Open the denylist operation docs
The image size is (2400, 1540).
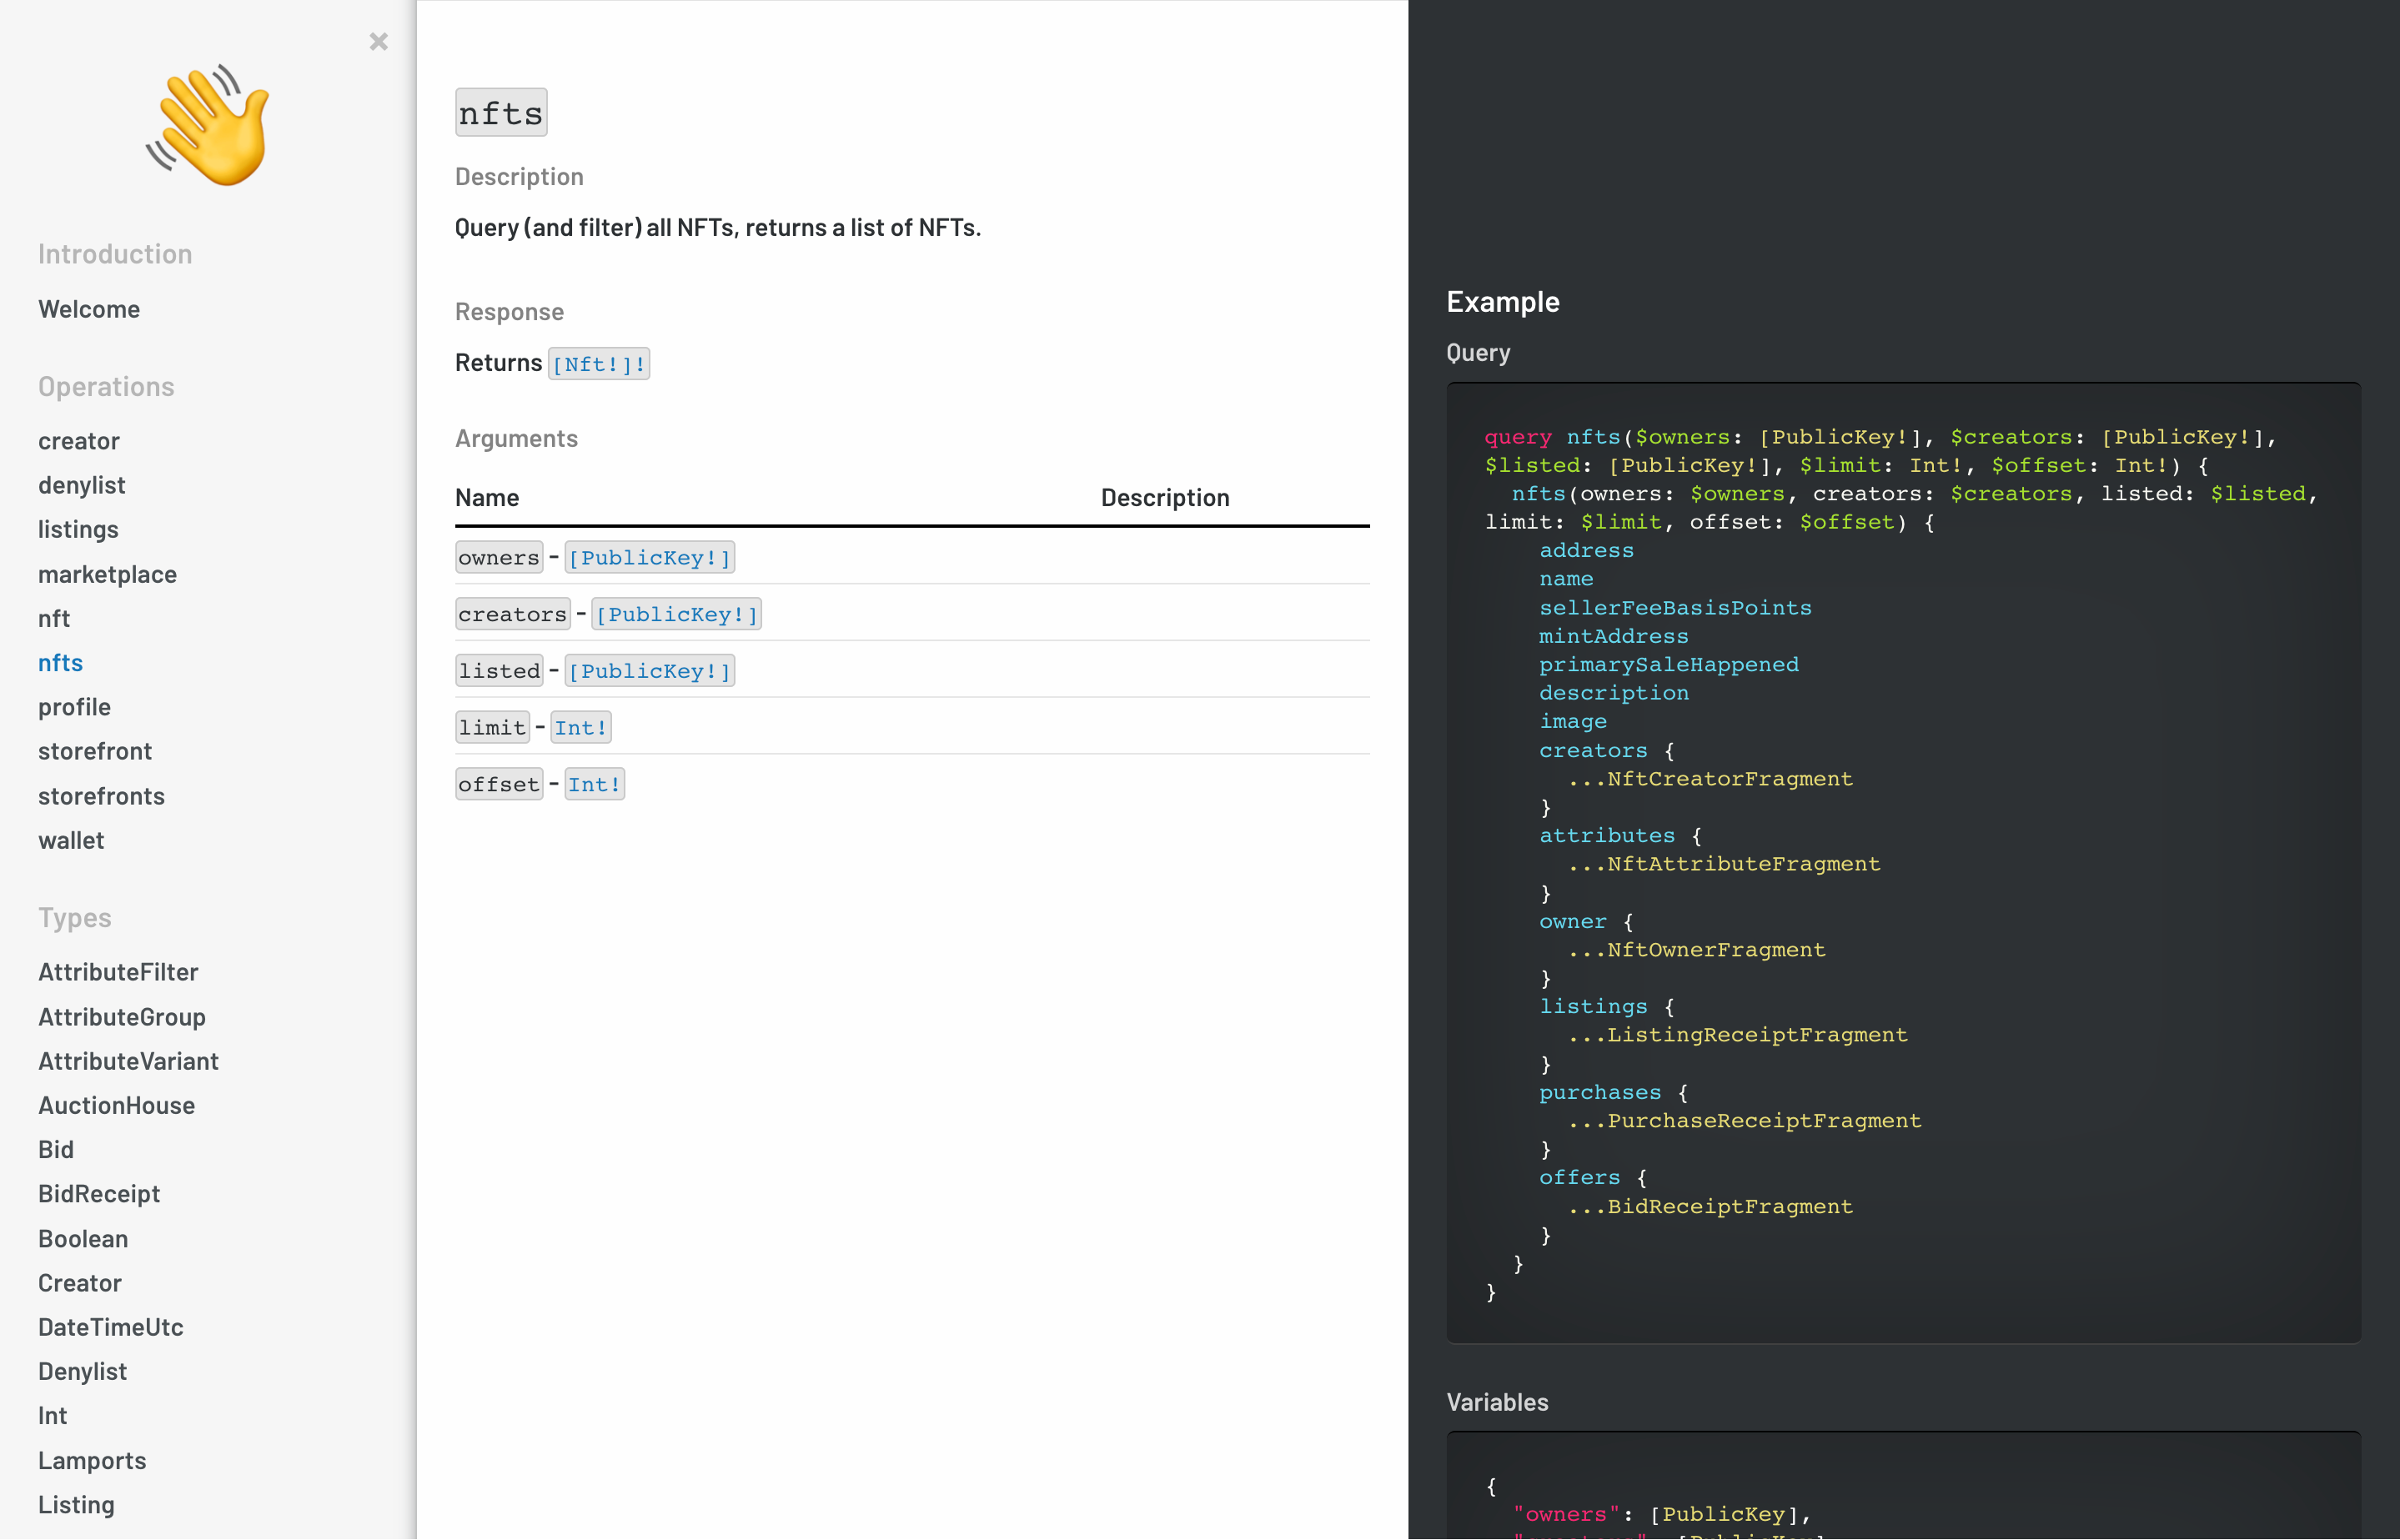(x=82, y=485)
